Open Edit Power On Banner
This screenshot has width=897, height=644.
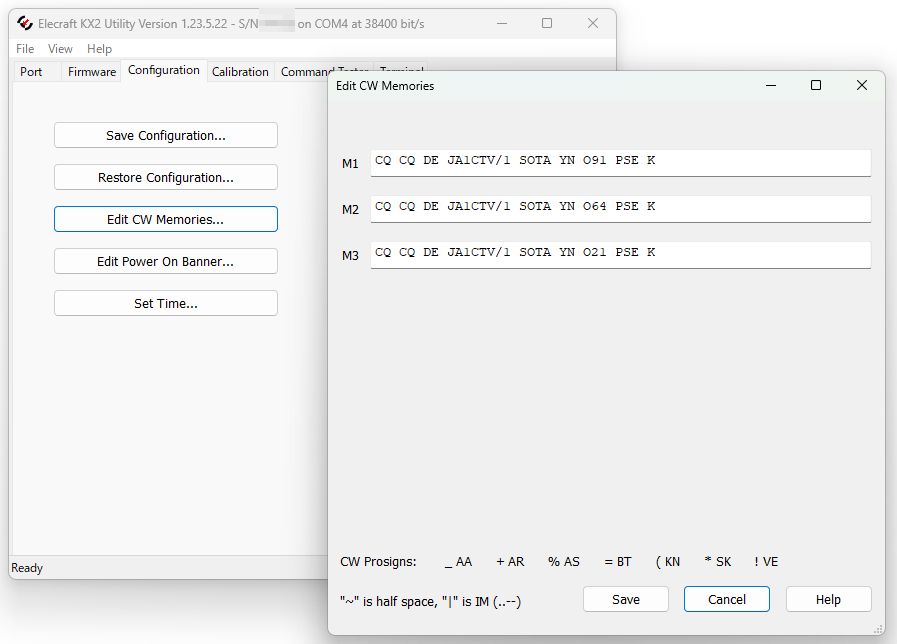[166, 261]
